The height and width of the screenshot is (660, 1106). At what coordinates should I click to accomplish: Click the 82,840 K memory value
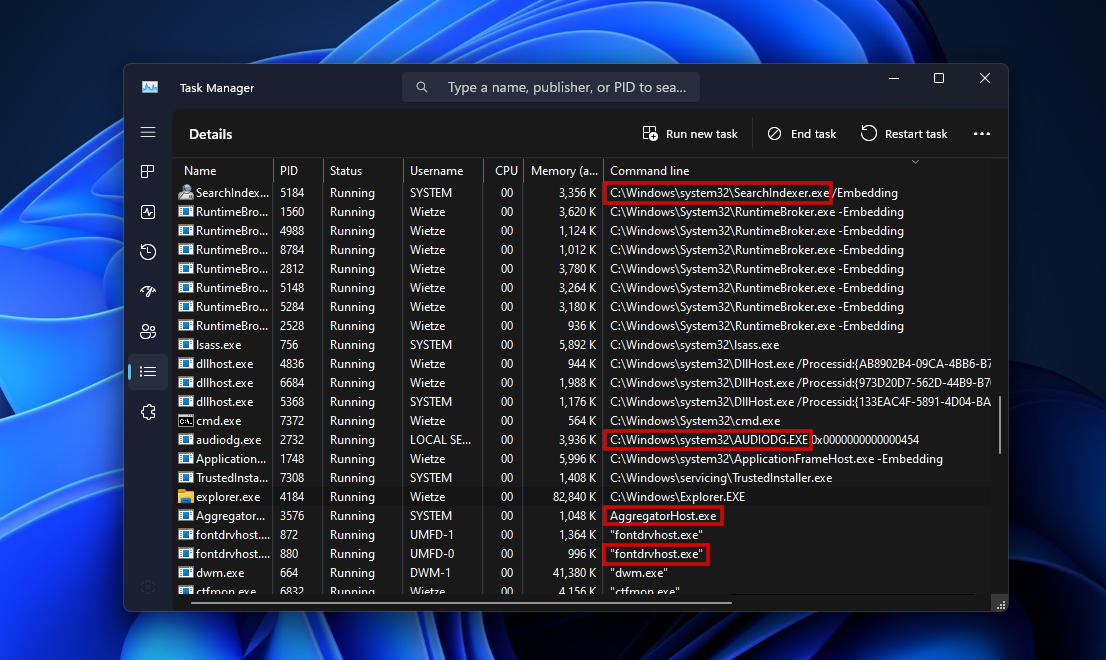[574, 497]
